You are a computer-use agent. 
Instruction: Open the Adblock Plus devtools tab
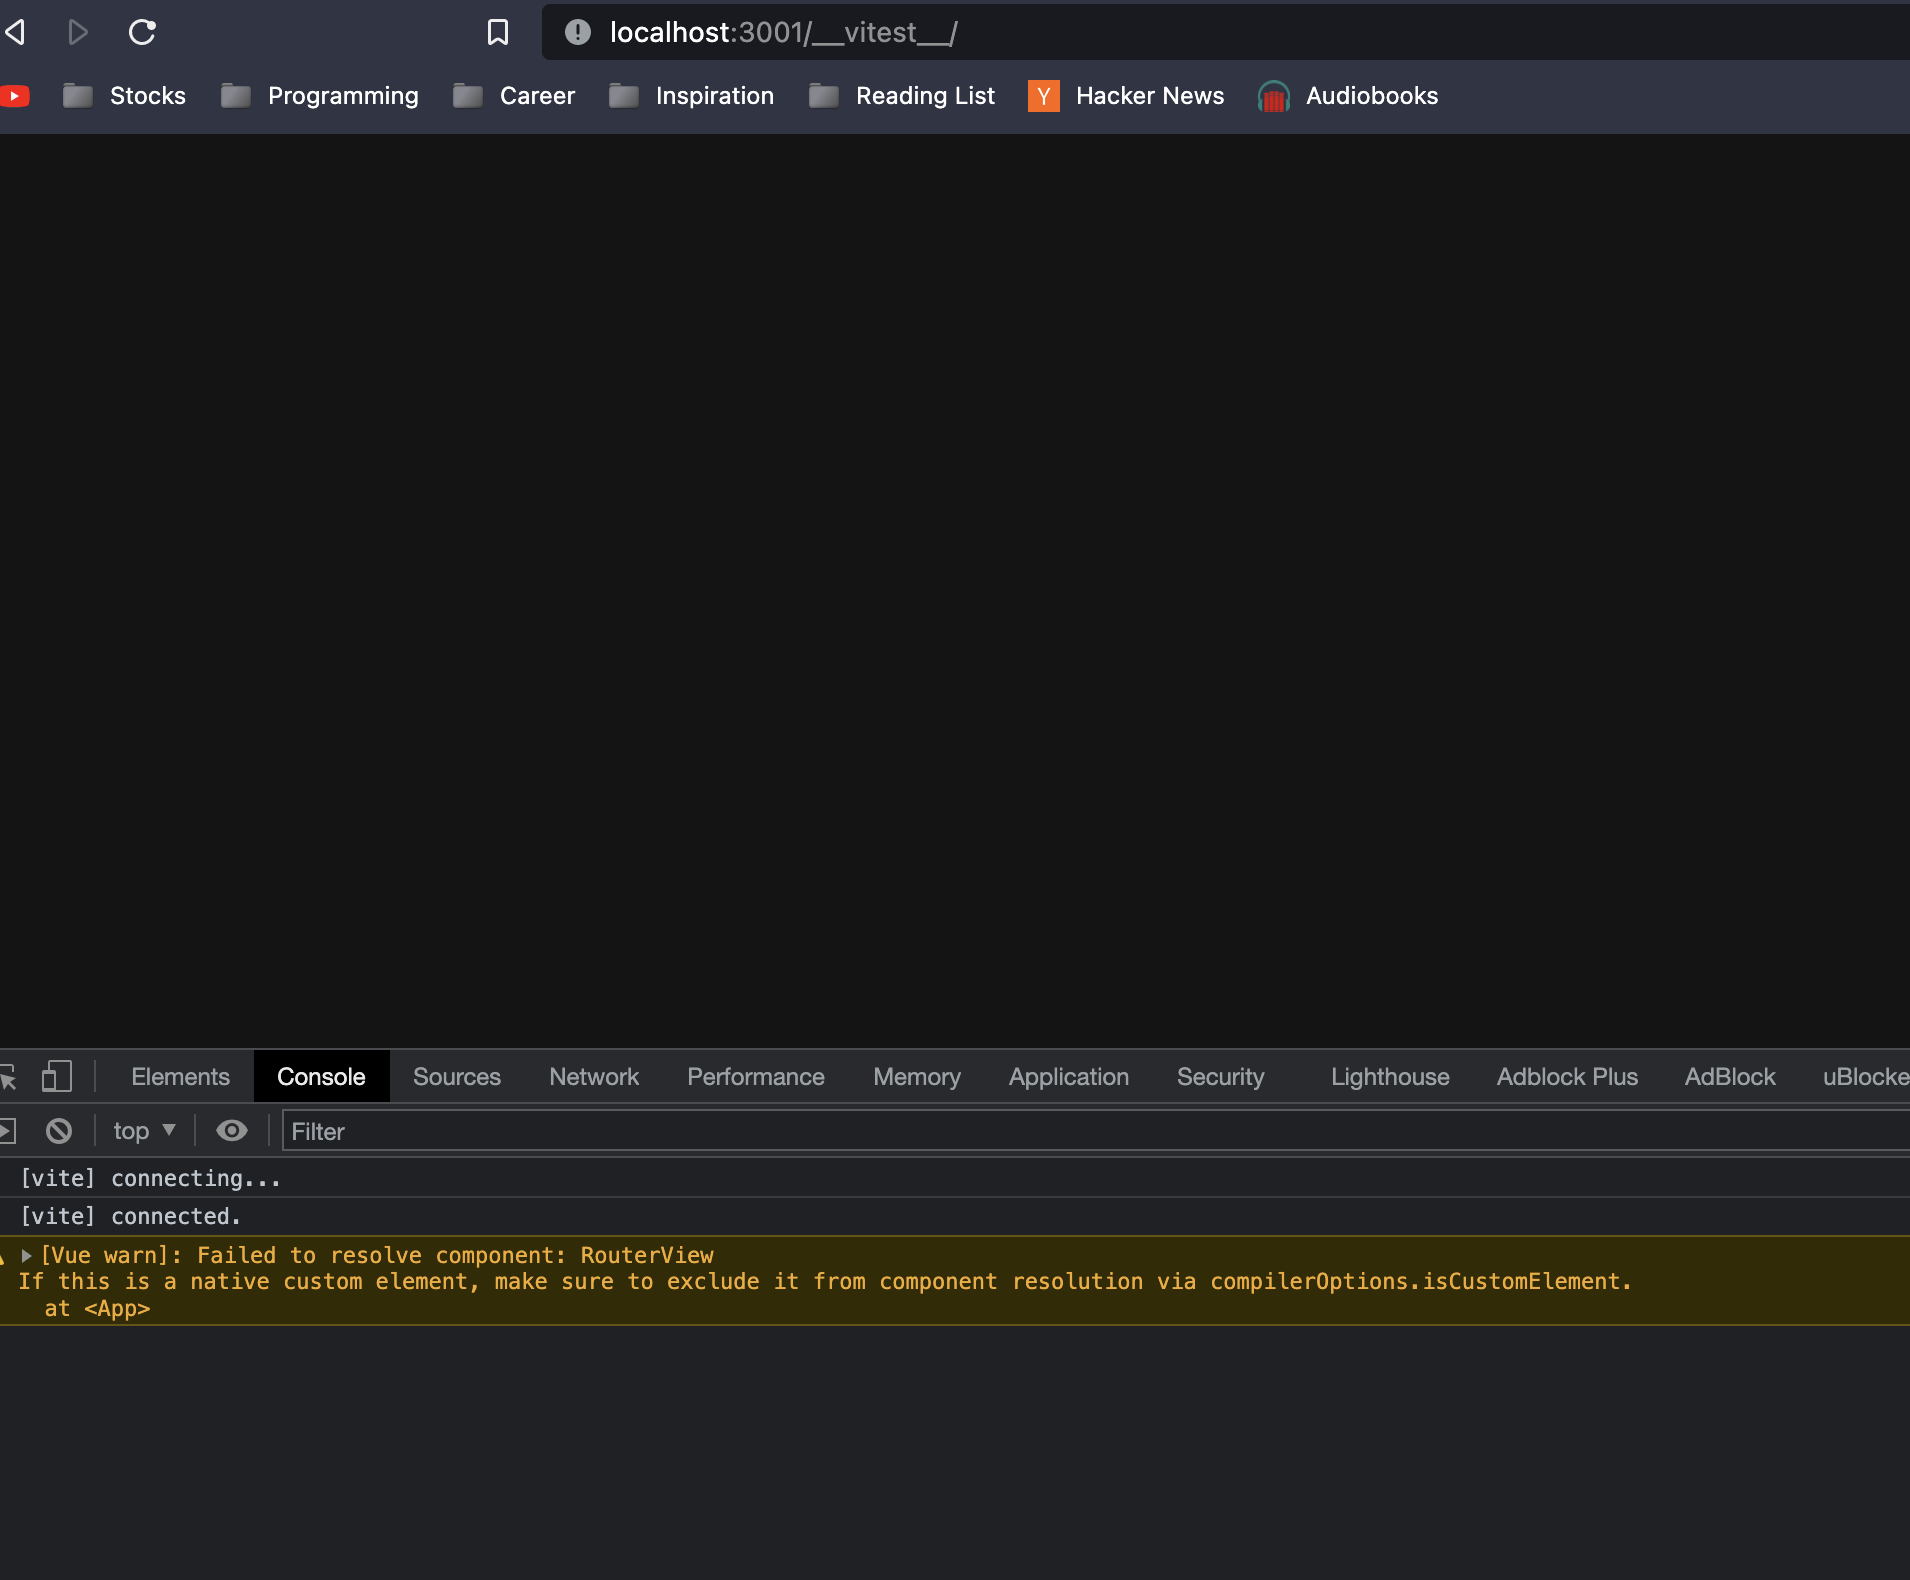pyautogui.click(x=1567, y=1077)
